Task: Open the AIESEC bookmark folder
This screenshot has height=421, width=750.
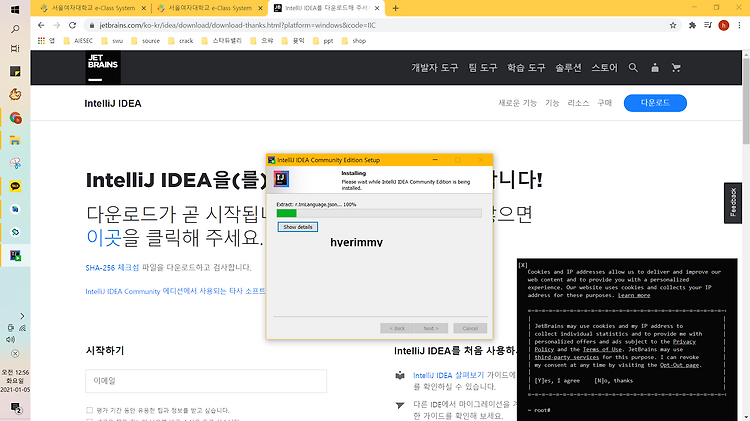Action: point(78,41)
